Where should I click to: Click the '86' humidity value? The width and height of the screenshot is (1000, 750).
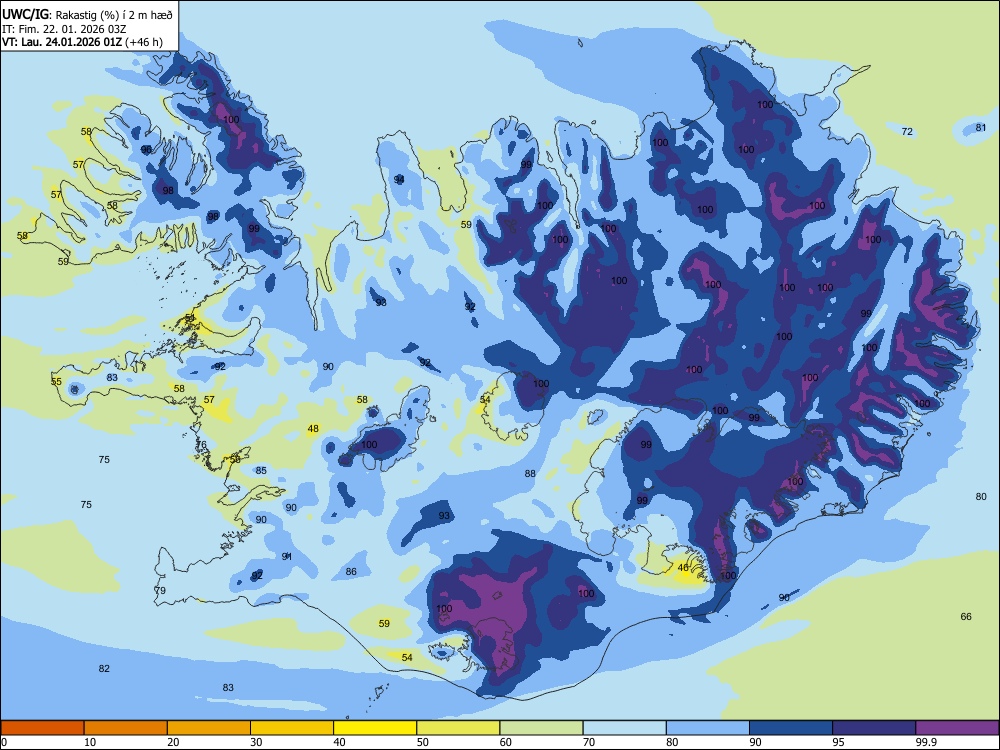[351, 571]
